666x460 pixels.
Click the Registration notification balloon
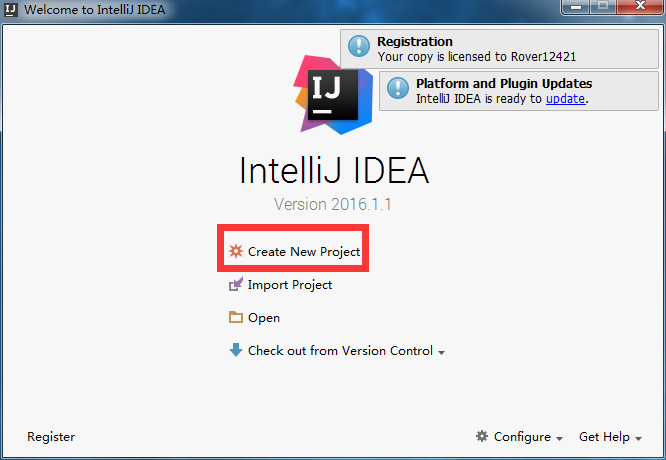pyautogui.click(x=500, y=49)
